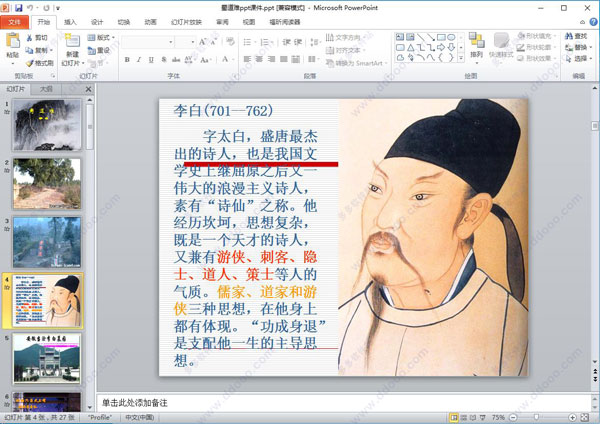The width and height of the screenshot is (600, 424).
Task: Toggle strikethrough text formatting
Action: (x=175, y=59)
